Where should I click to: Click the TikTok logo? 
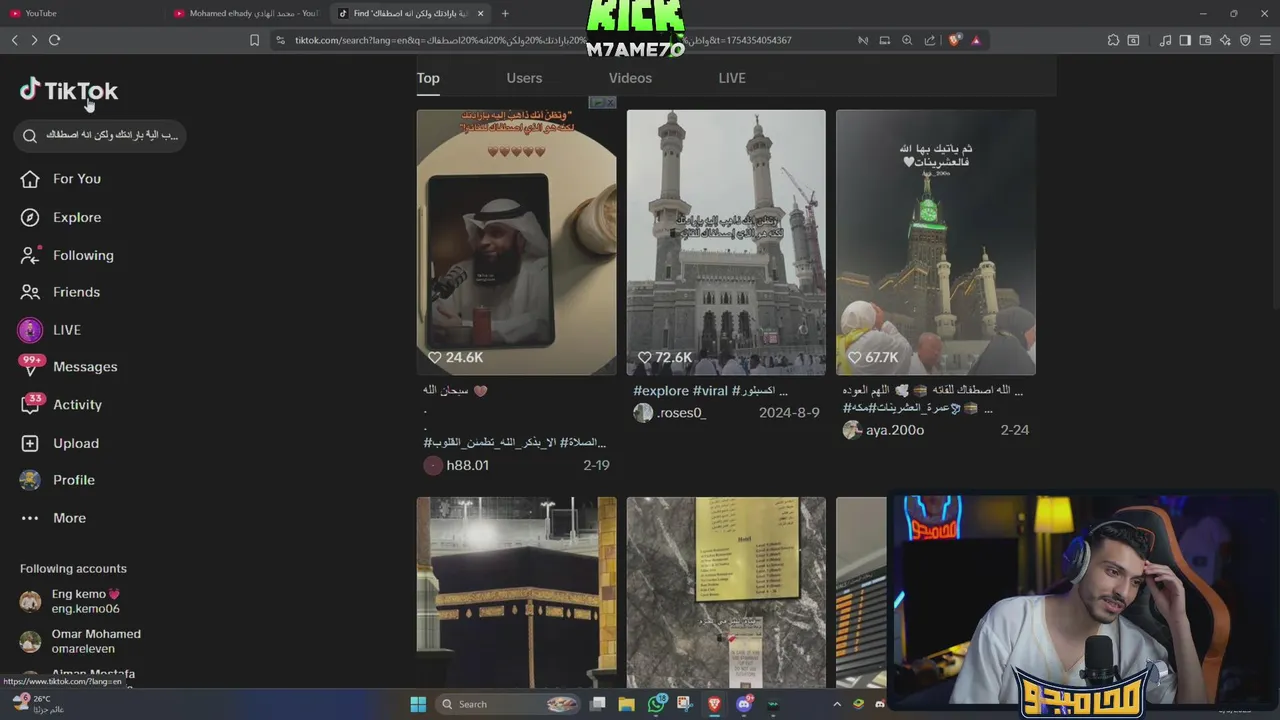click(x=69, y=91)
